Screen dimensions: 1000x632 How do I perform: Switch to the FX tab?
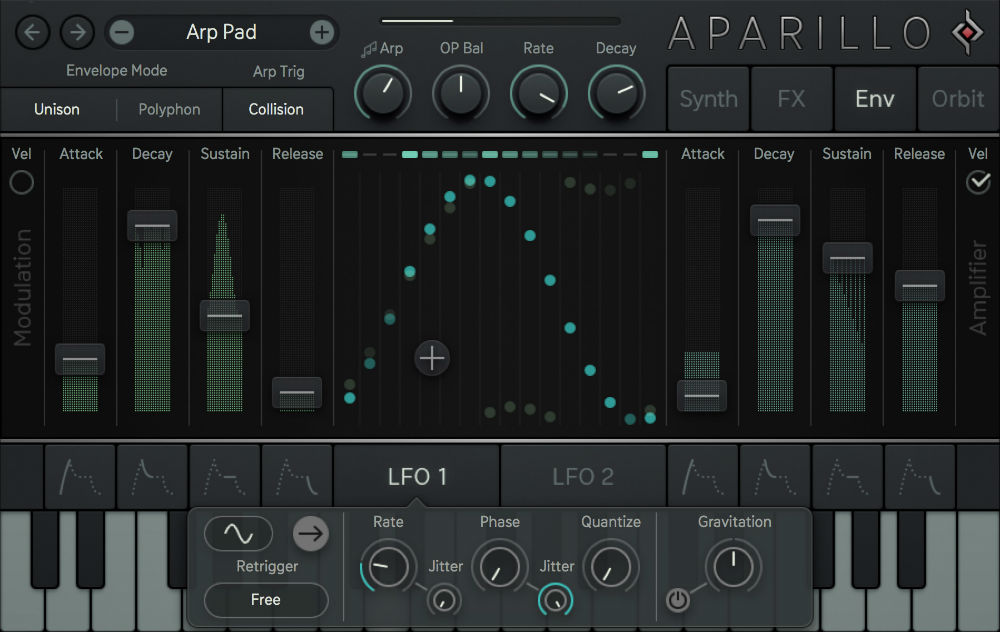[x=789, y=99]
